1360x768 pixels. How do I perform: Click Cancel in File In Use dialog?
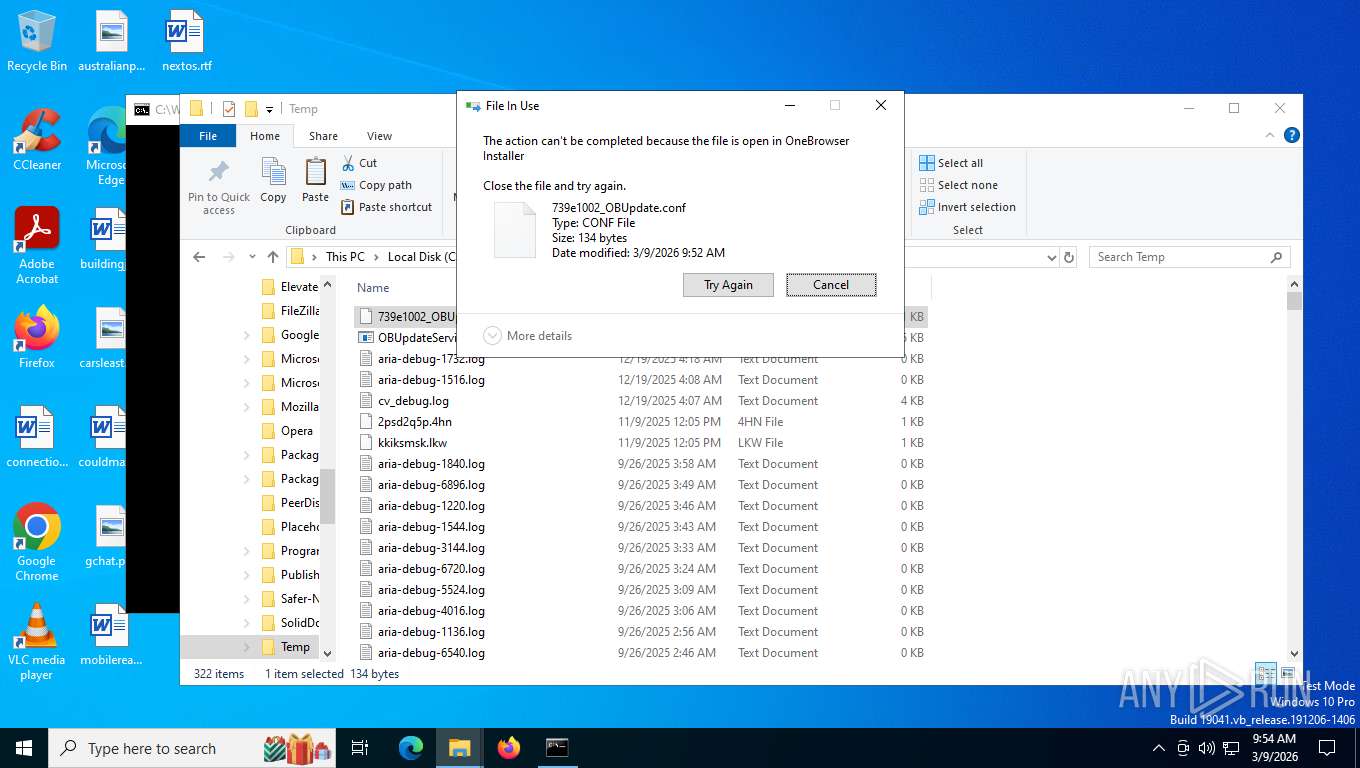[x=831, y=285]
